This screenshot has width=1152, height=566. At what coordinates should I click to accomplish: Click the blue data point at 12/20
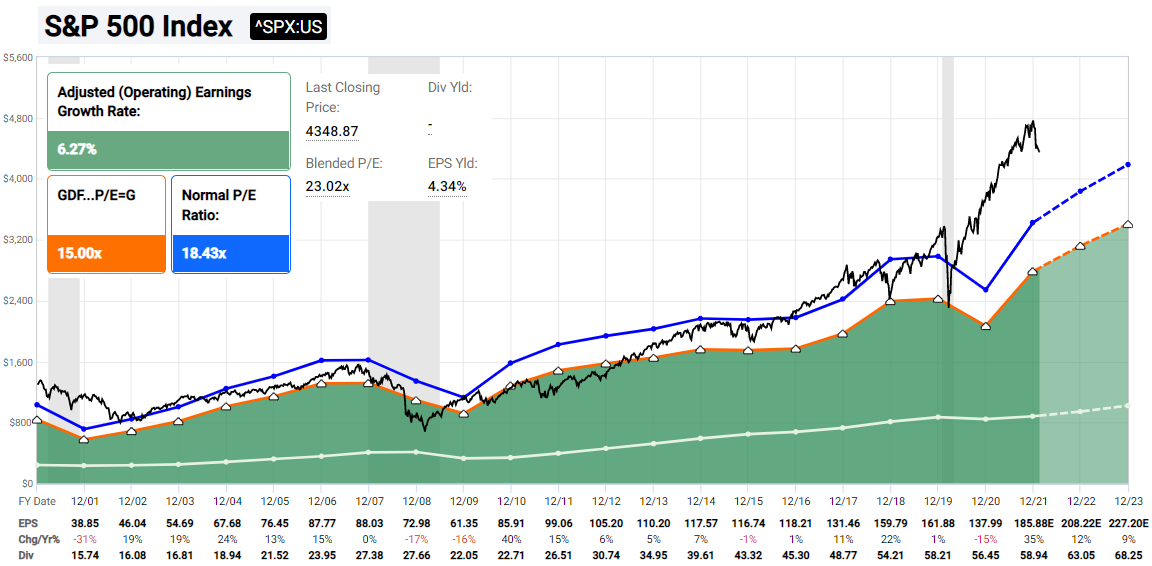(985, 290)
